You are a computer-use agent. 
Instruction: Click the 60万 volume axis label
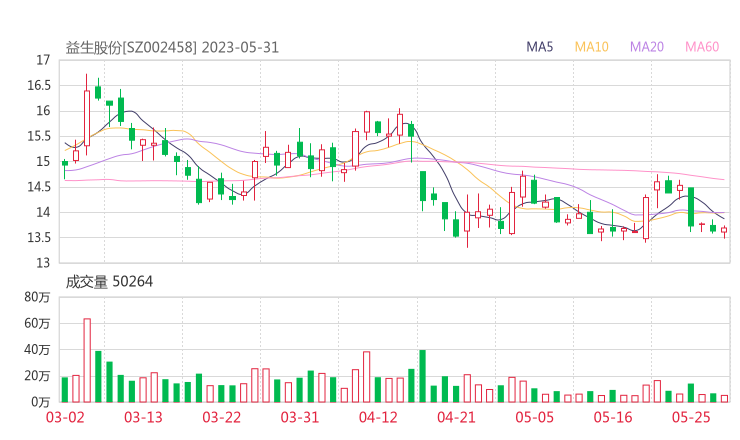pyautogui.click(x=37, y=324)
